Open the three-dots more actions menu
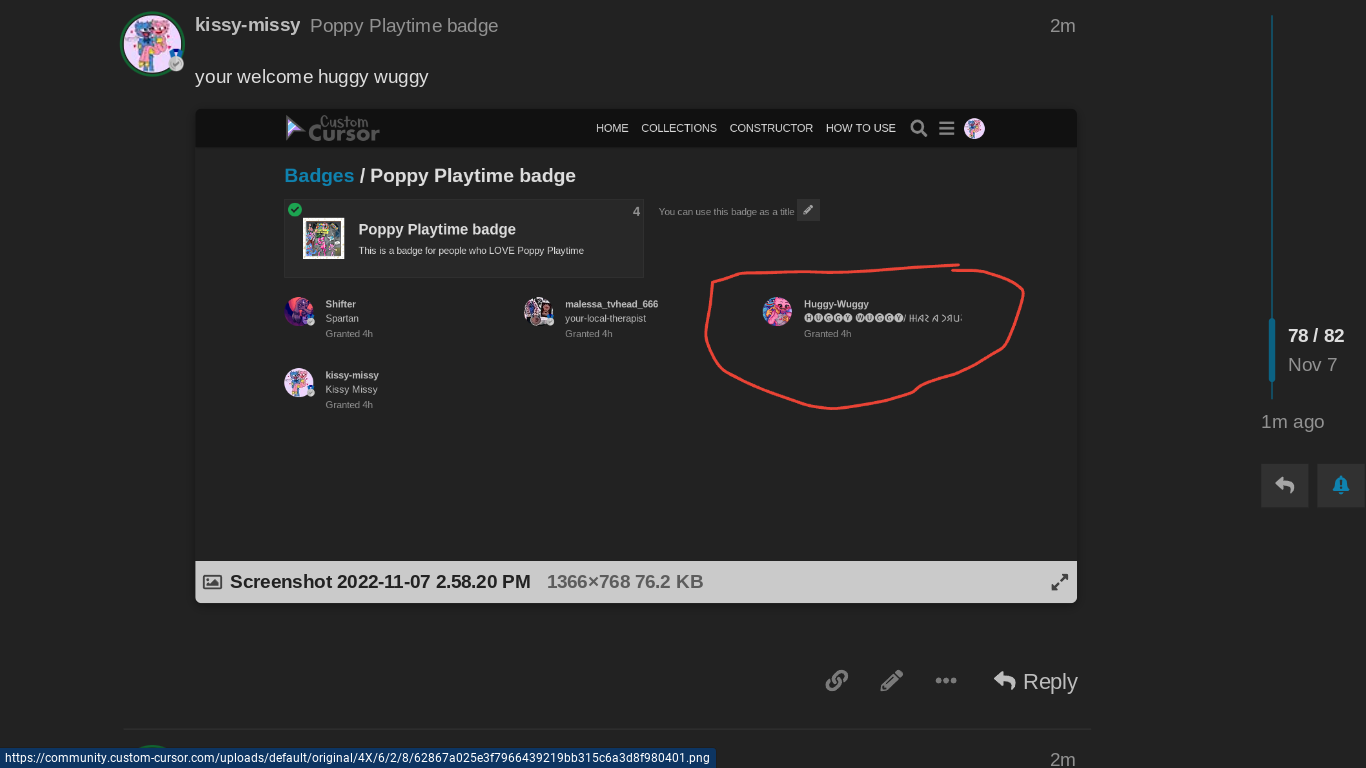1366x768 pixels. (x=946, y=681)
